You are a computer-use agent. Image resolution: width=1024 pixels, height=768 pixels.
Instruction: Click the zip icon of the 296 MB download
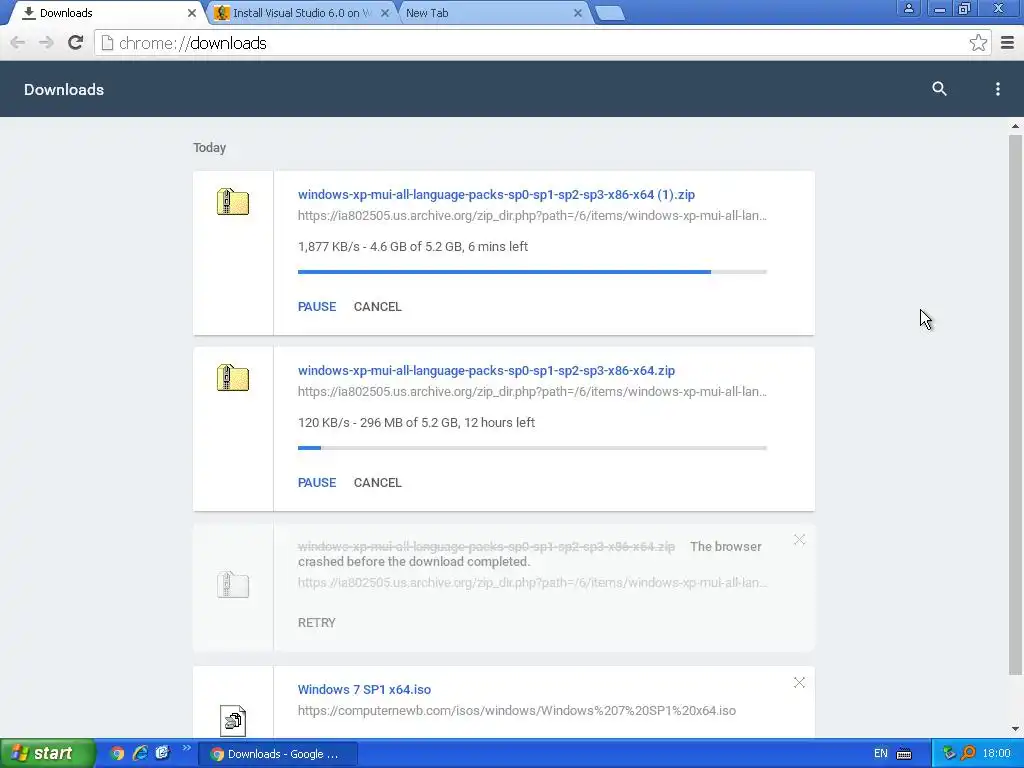point(233,378)
